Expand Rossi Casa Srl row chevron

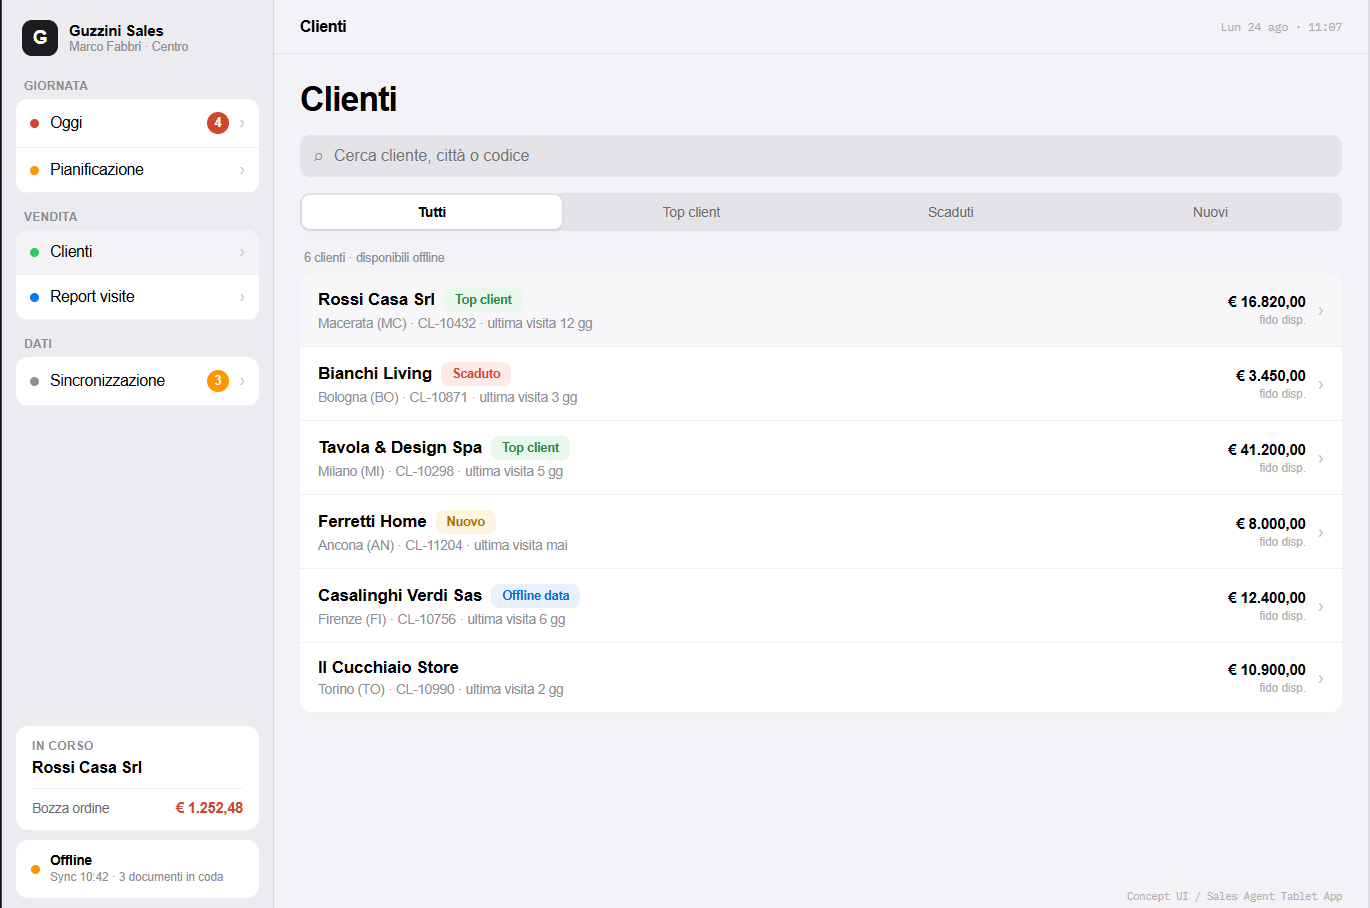tap(1321, 310)
